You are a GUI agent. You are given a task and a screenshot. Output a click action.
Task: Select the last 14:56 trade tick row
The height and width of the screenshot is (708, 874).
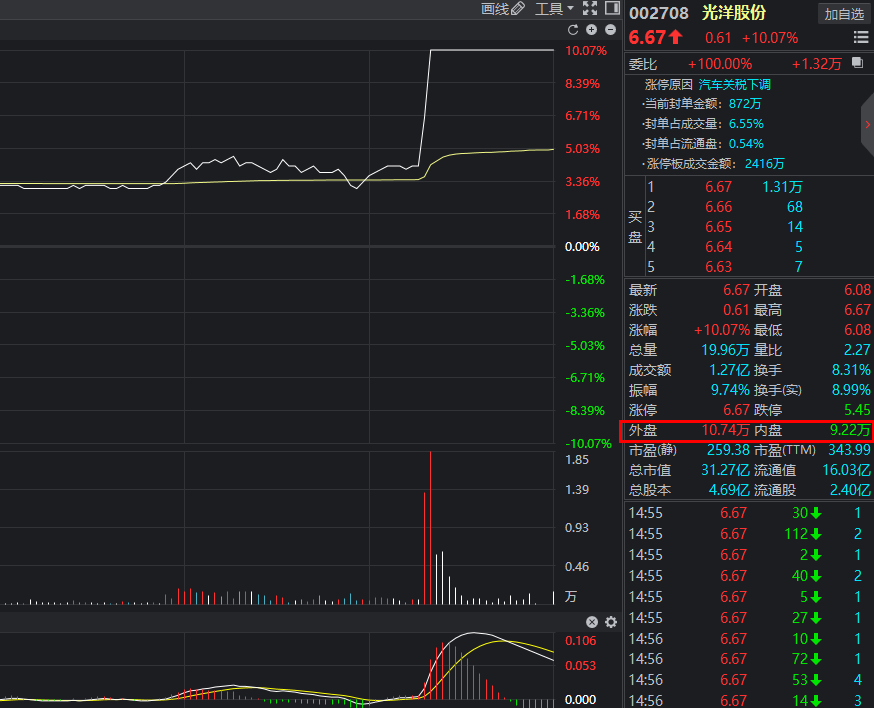pyautogui.click(x=748, y=701)
